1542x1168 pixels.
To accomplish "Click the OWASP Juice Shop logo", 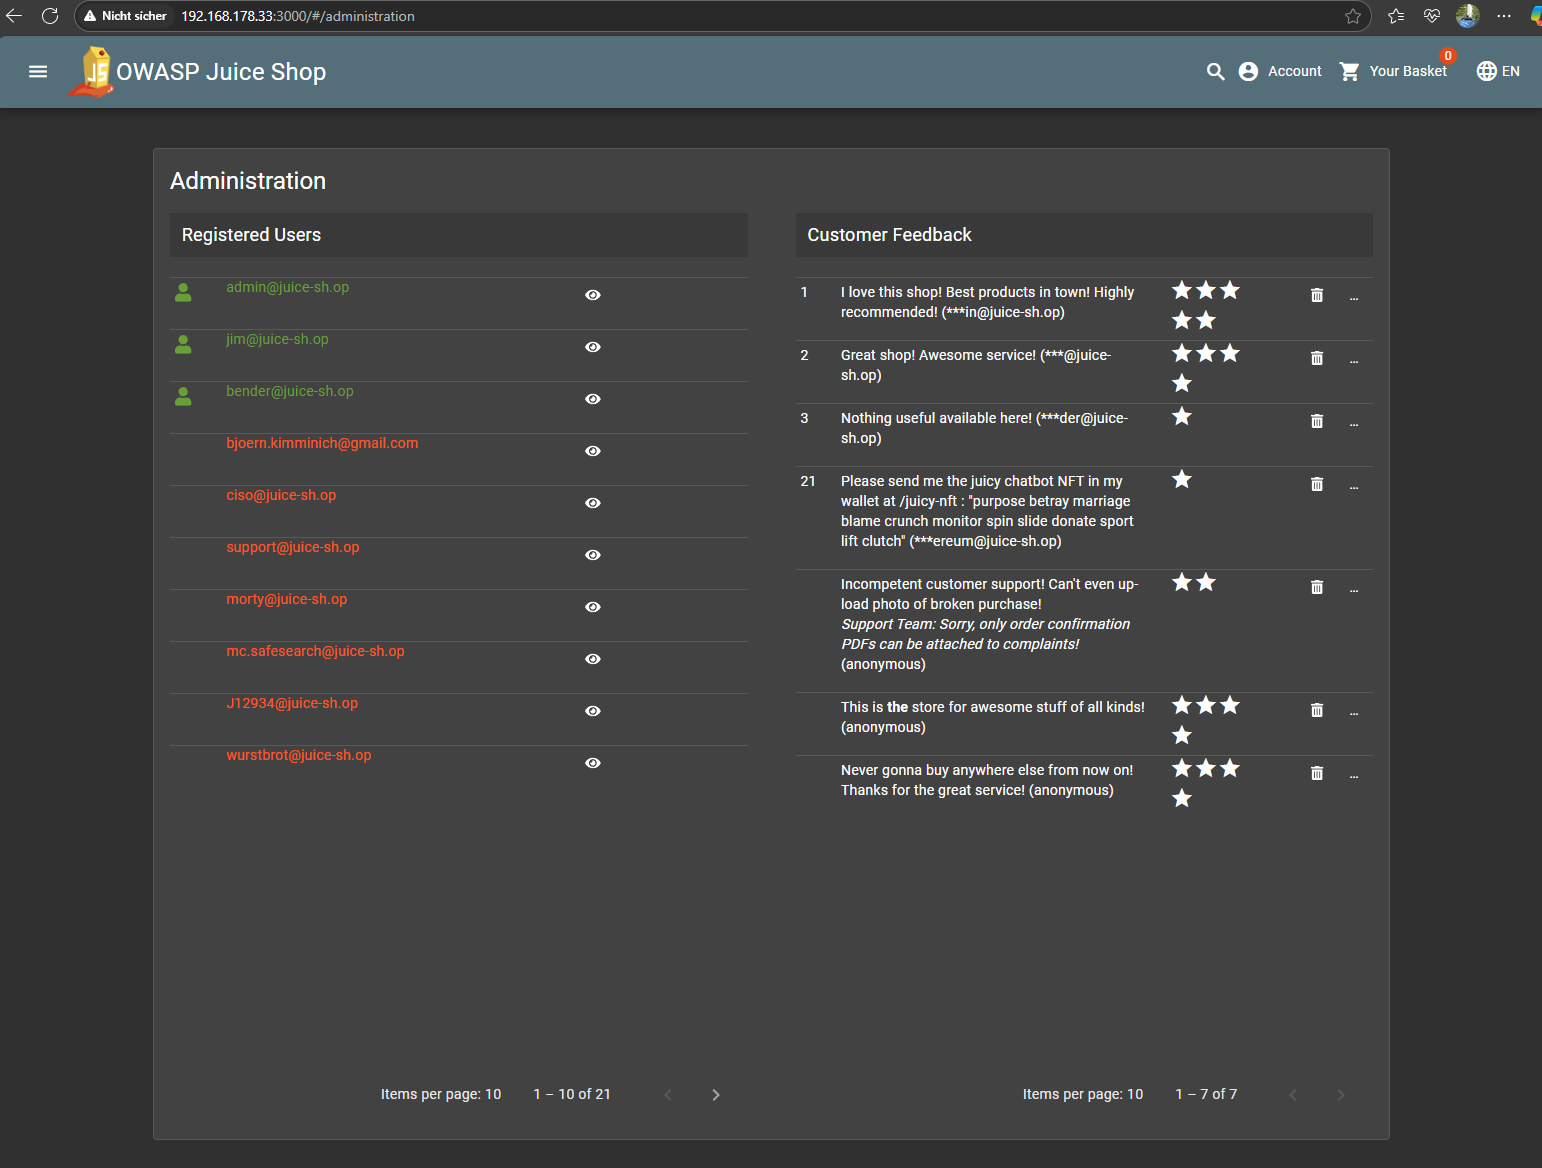I will [x=93, y=72].
